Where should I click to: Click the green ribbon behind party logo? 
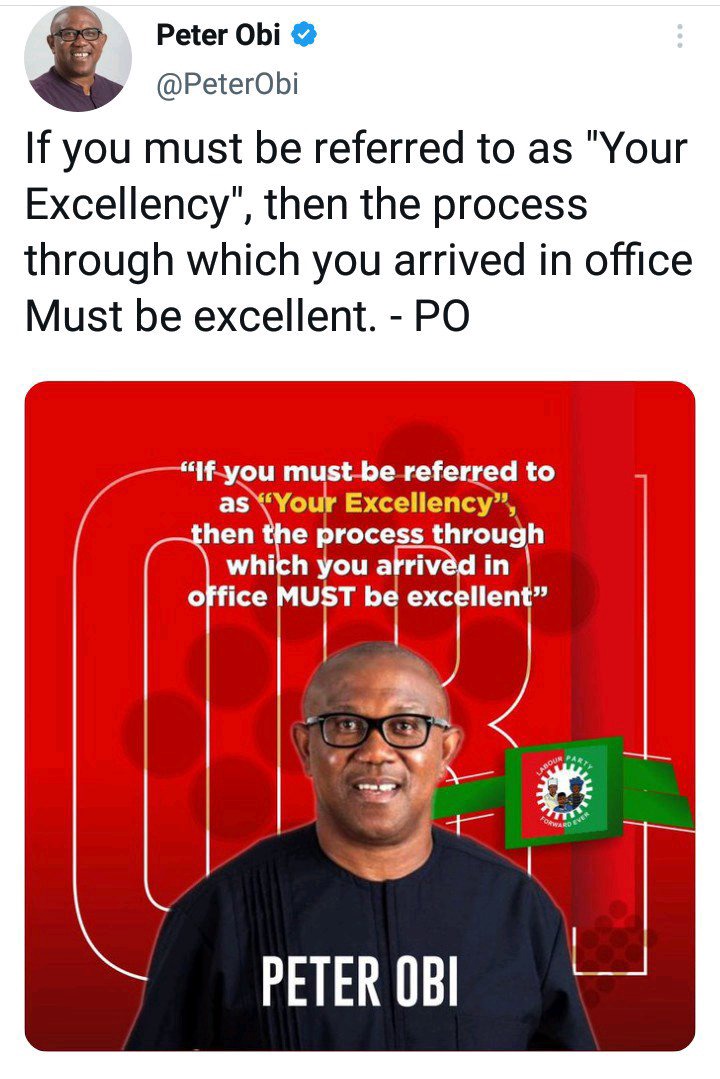[x=657, y=791]
